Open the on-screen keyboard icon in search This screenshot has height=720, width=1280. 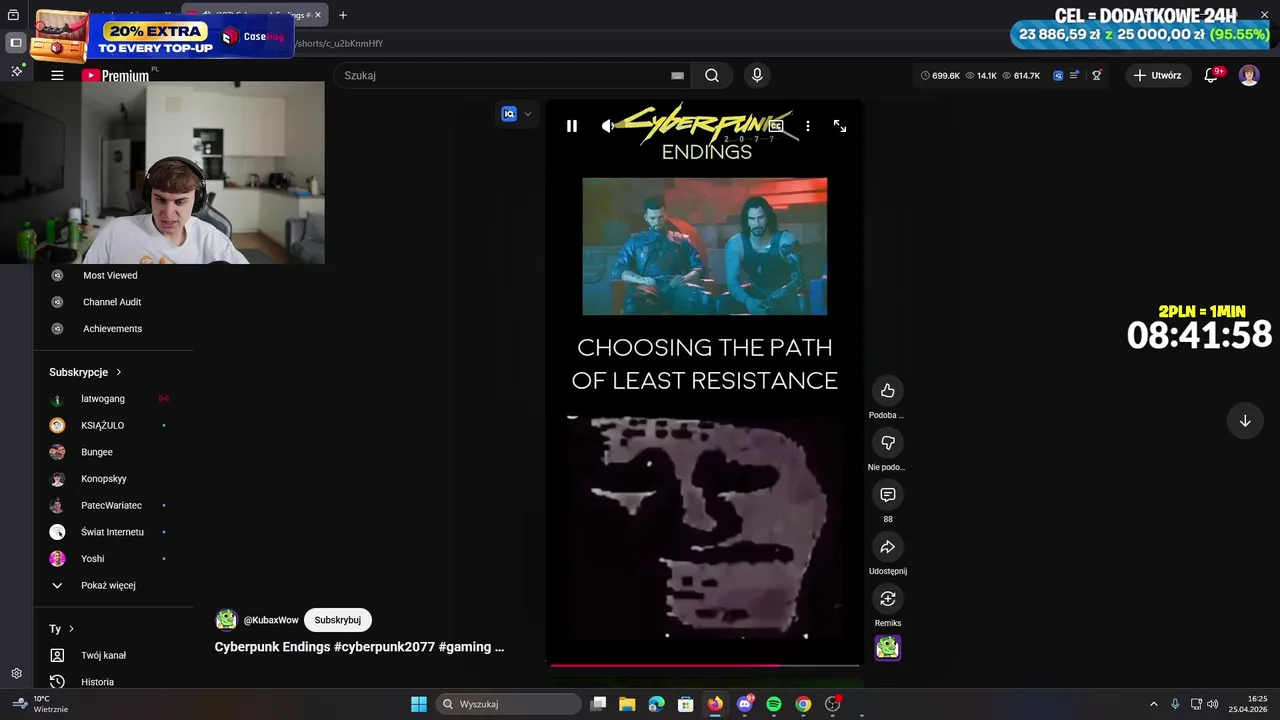pyautogui.click(x=677, y=75)
